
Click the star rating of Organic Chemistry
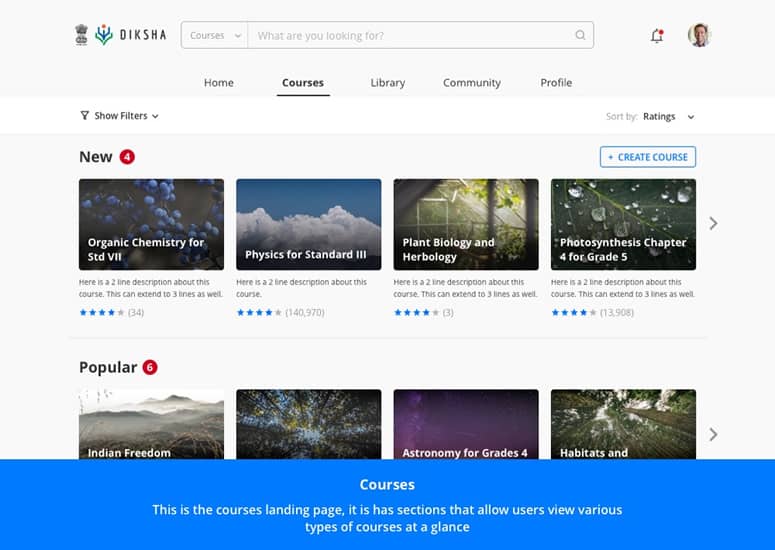click(102, 313)
